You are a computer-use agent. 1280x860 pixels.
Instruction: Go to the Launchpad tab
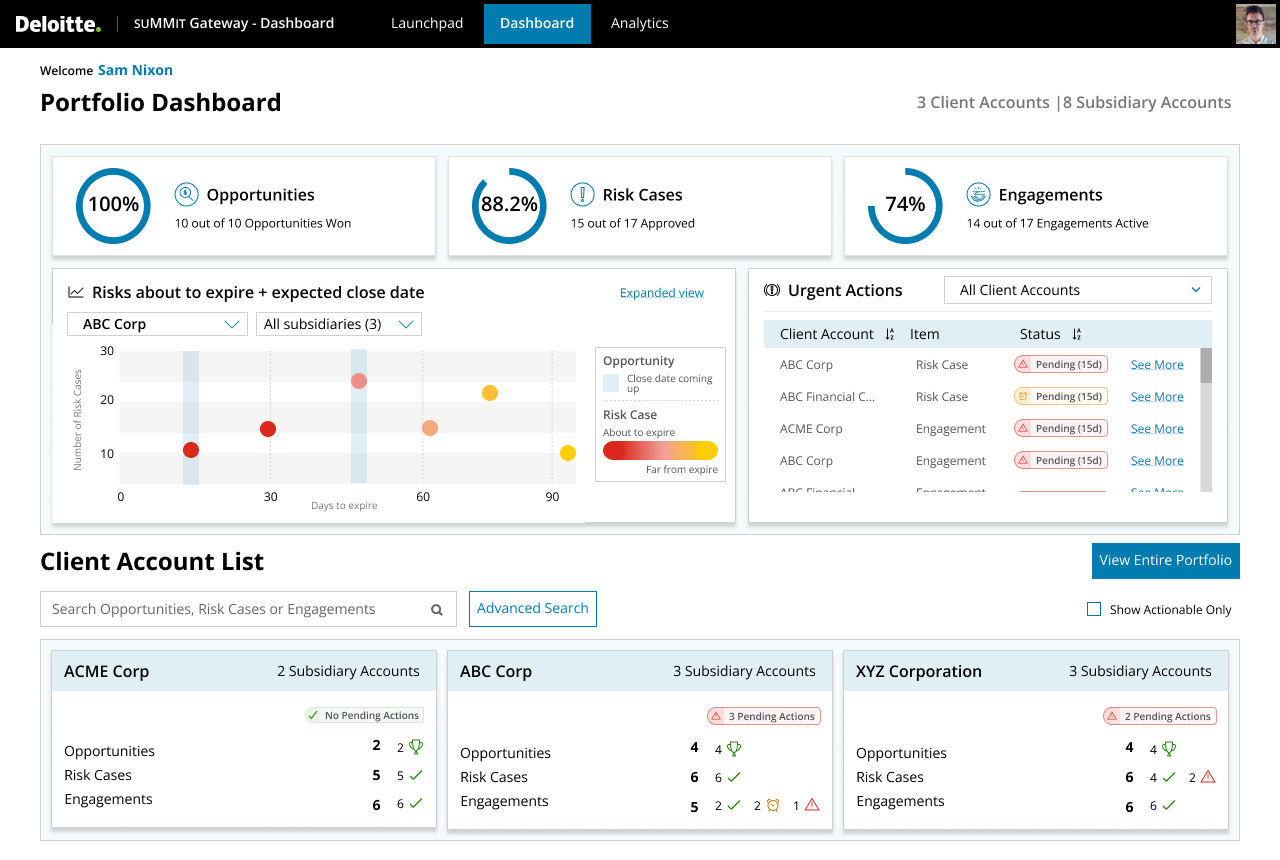pos(427,23)
